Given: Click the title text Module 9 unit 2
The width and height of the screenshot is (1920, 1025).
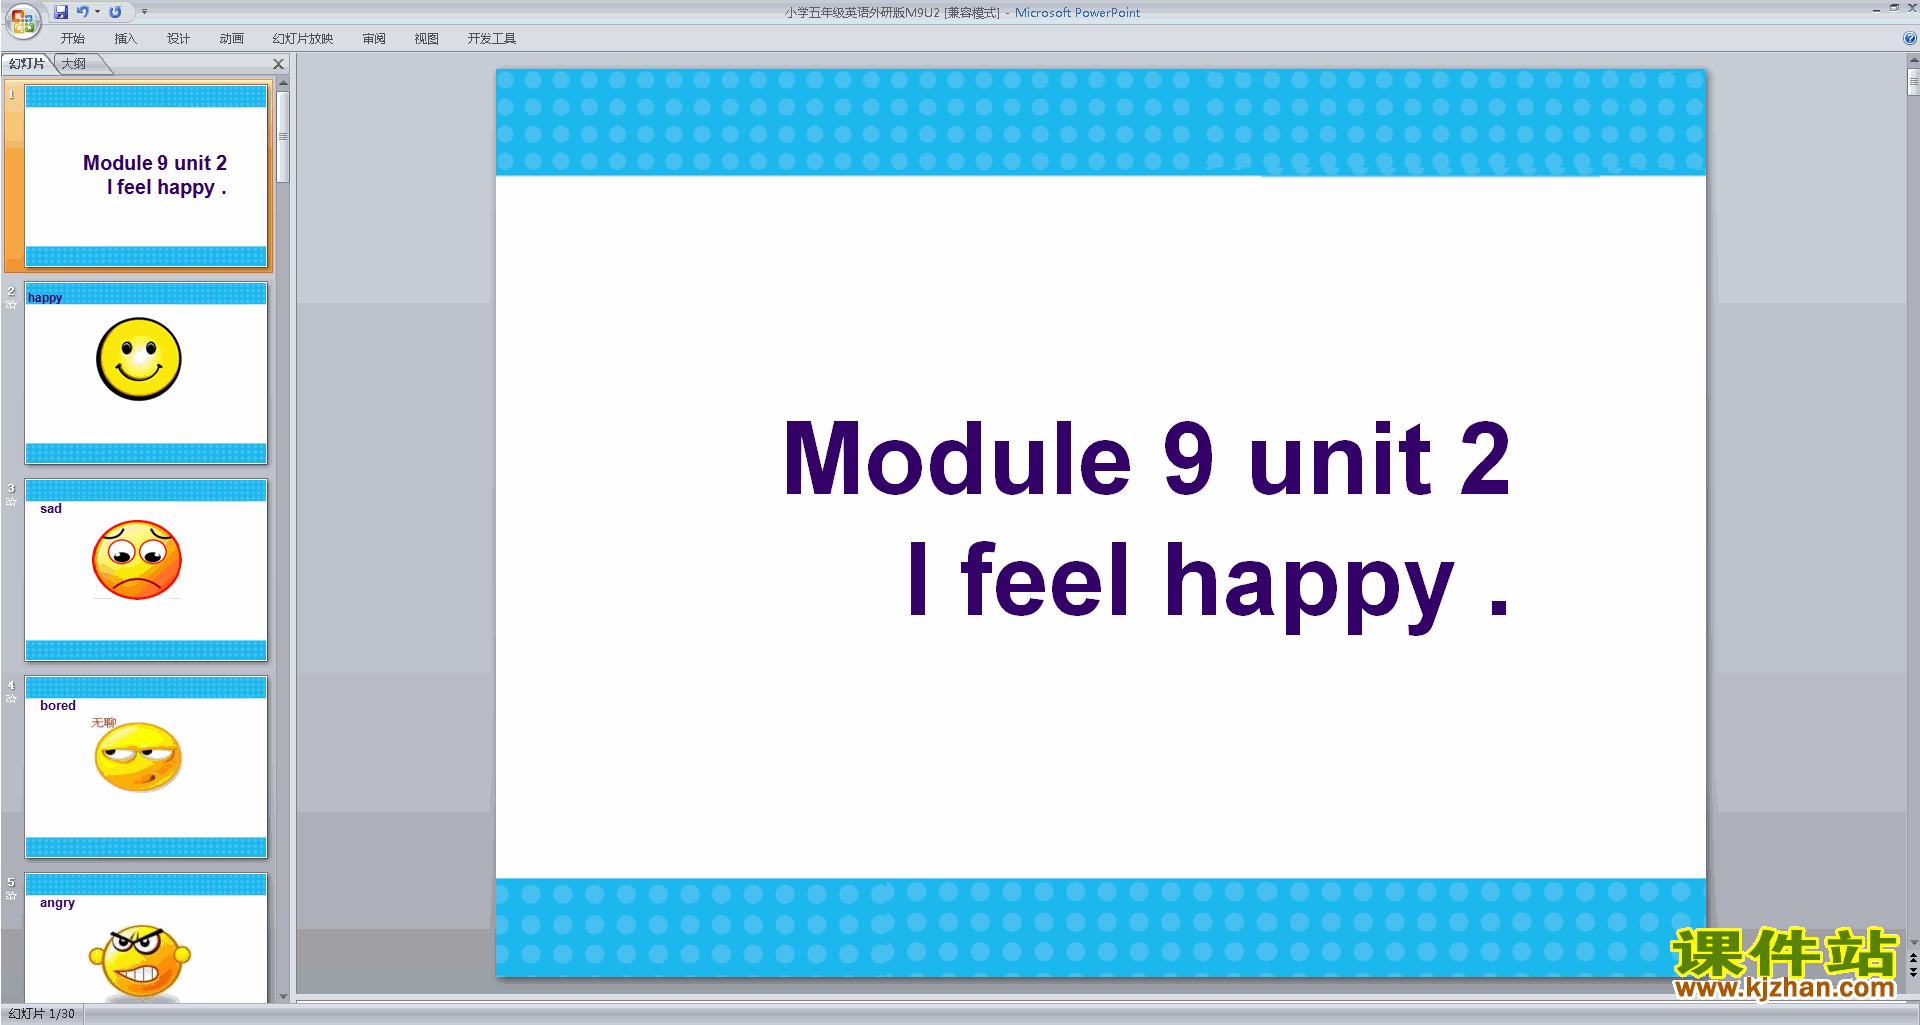Looking at the screenshot, I should tap(1146, 459).
